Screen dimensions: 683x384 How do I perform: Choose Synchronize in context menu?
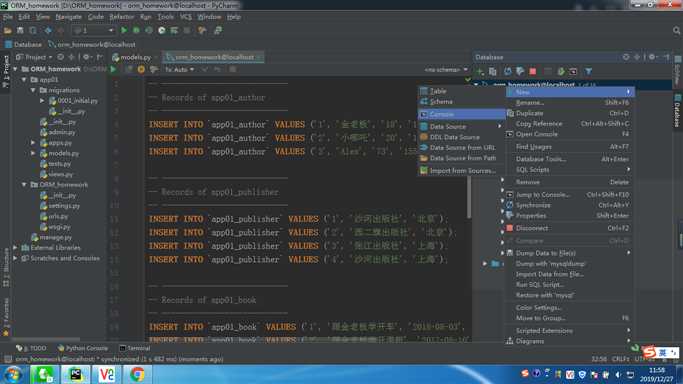coord(569,205)
